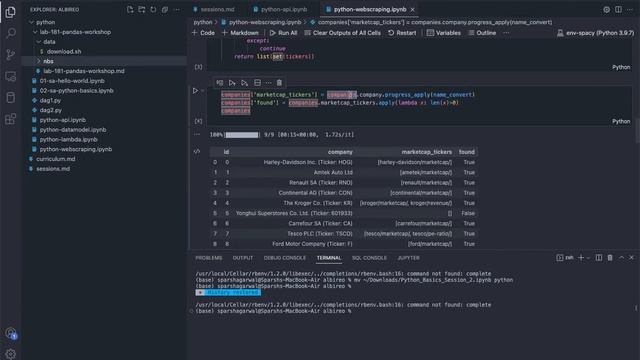
Task: Open new terminal profile dropdown arrow
Action: click(x=588, y=258)
